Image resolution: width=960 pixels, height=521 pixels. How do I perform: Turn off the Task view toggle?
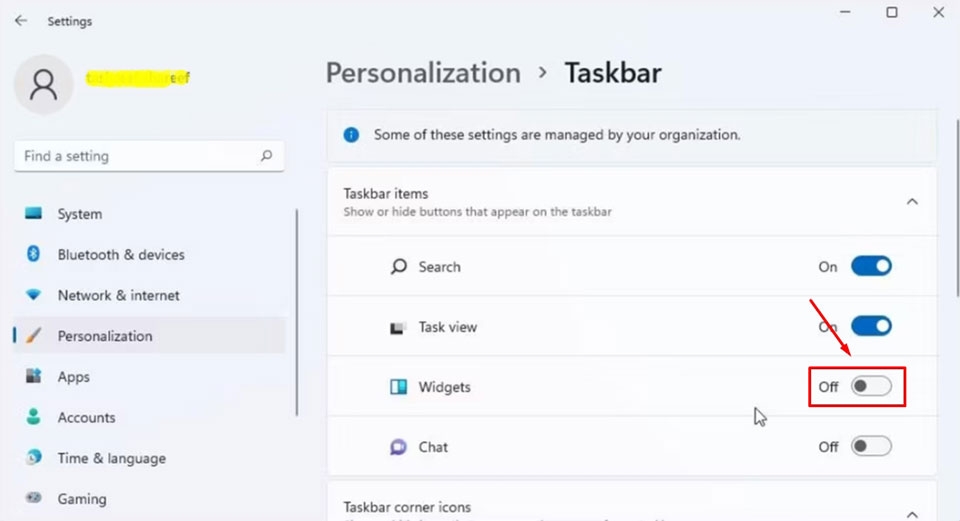click(x=871, y=326)
